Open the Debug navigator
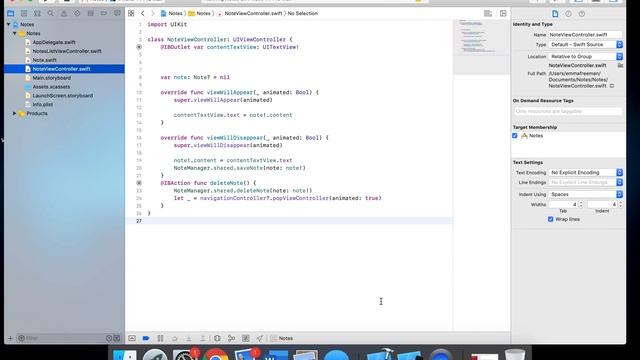The width and height of the screenshot is (640, 360). click(x=90, y=13)
